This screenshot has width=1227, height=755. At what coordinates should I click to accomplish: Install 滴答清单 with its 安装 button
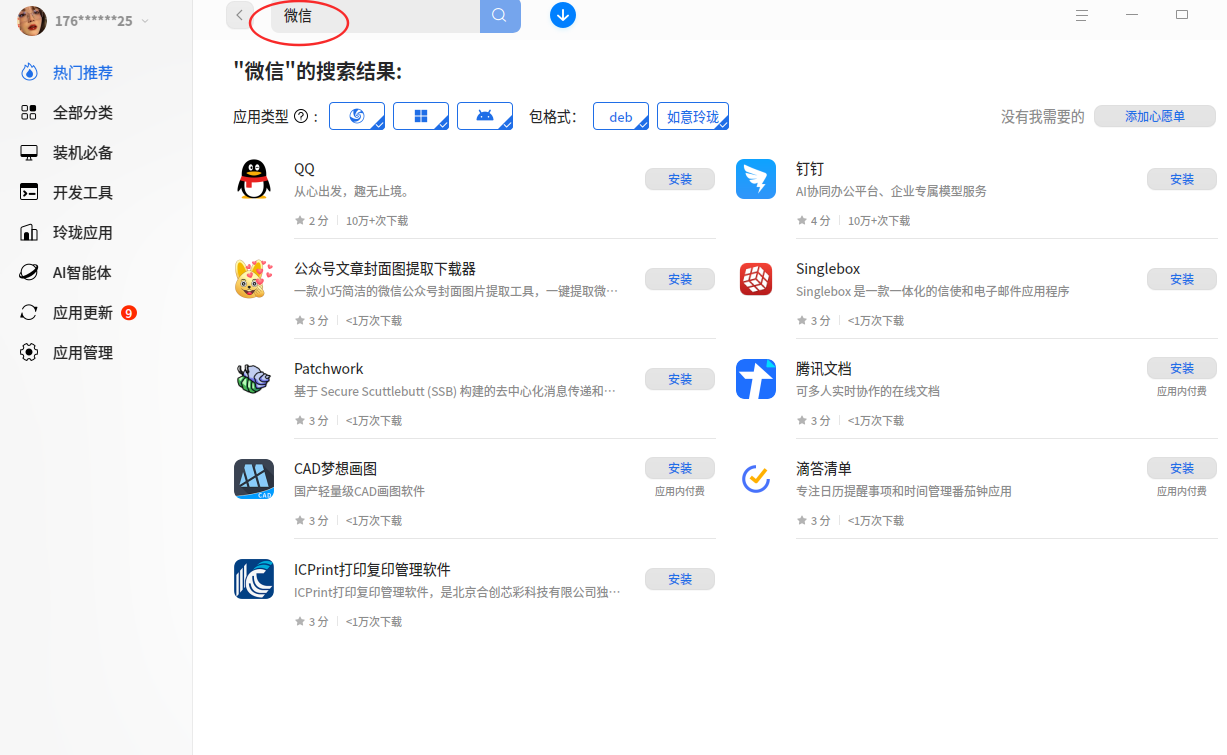click(x=1182, y=468)
